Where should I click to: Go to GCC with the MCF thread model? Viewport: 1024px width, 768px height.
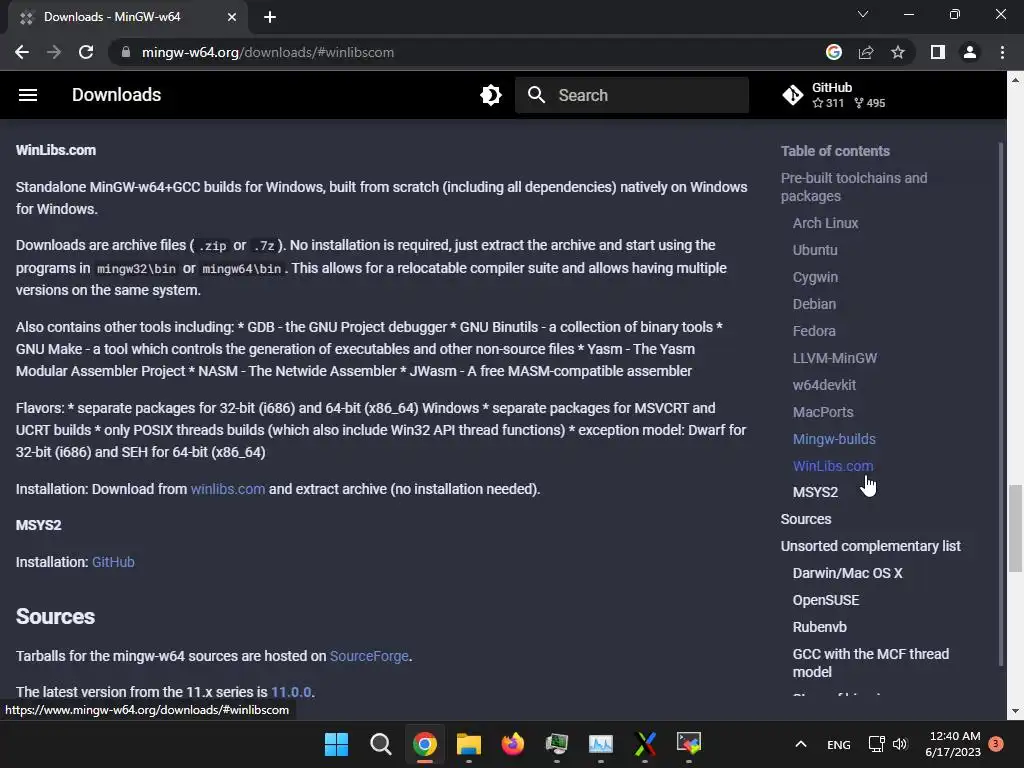click(871, 664)
